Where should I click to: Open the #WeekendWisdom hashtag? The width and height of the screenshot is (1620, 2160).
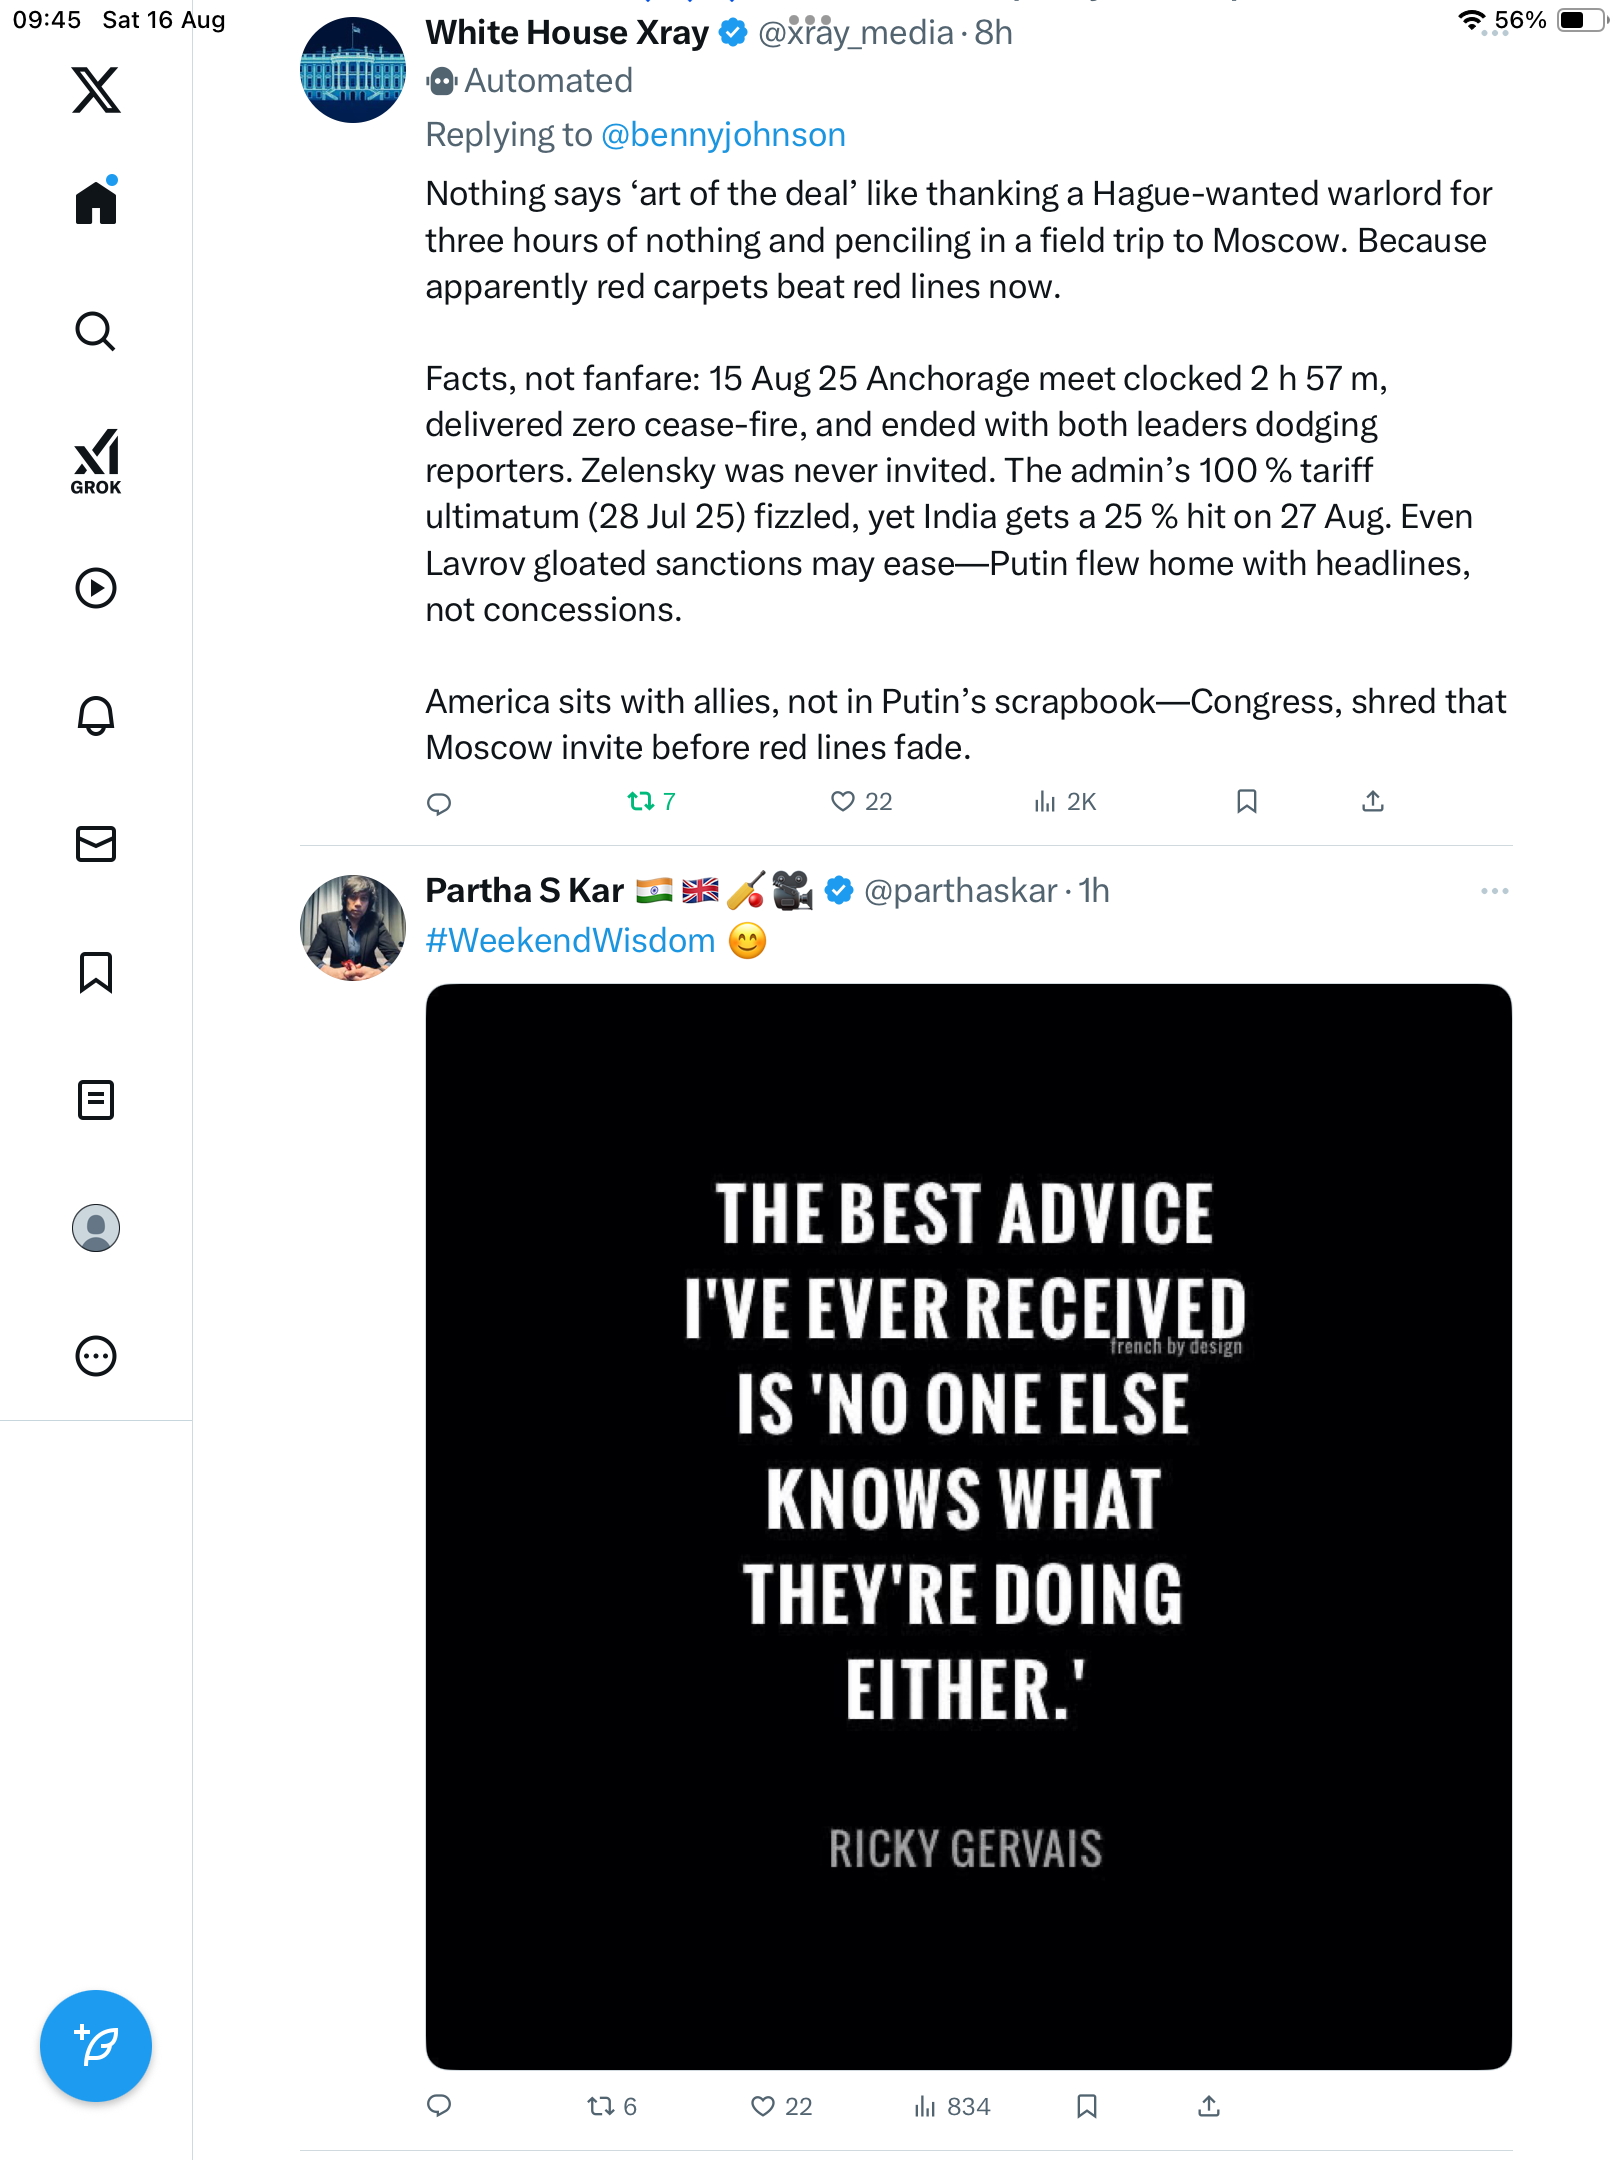pos(570,941)
